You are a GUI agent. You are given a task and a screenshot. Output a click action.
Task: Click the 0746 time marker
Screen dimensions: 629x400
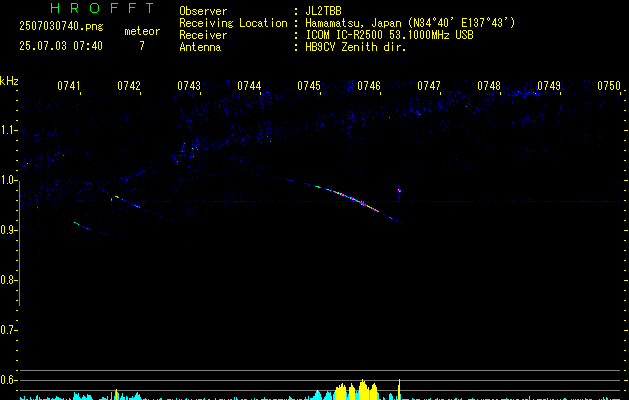point(369,86)
